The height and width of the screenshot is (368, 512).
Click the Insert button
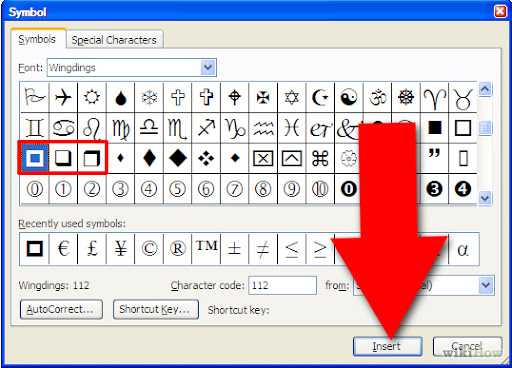coord(387,346)
